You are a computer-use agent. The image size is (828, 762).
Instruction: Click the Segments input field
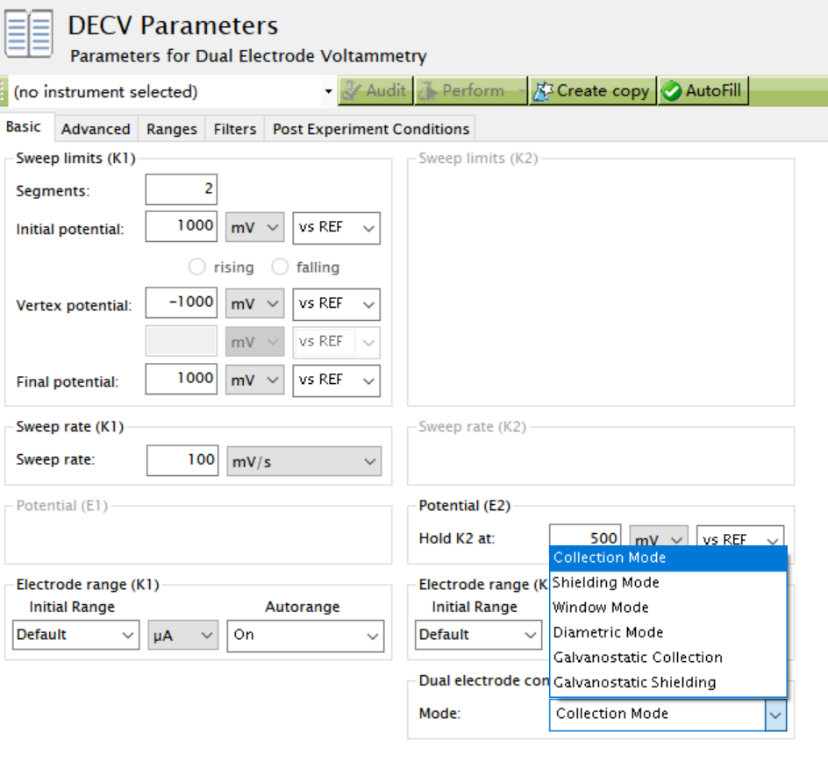tap(180, 190)
